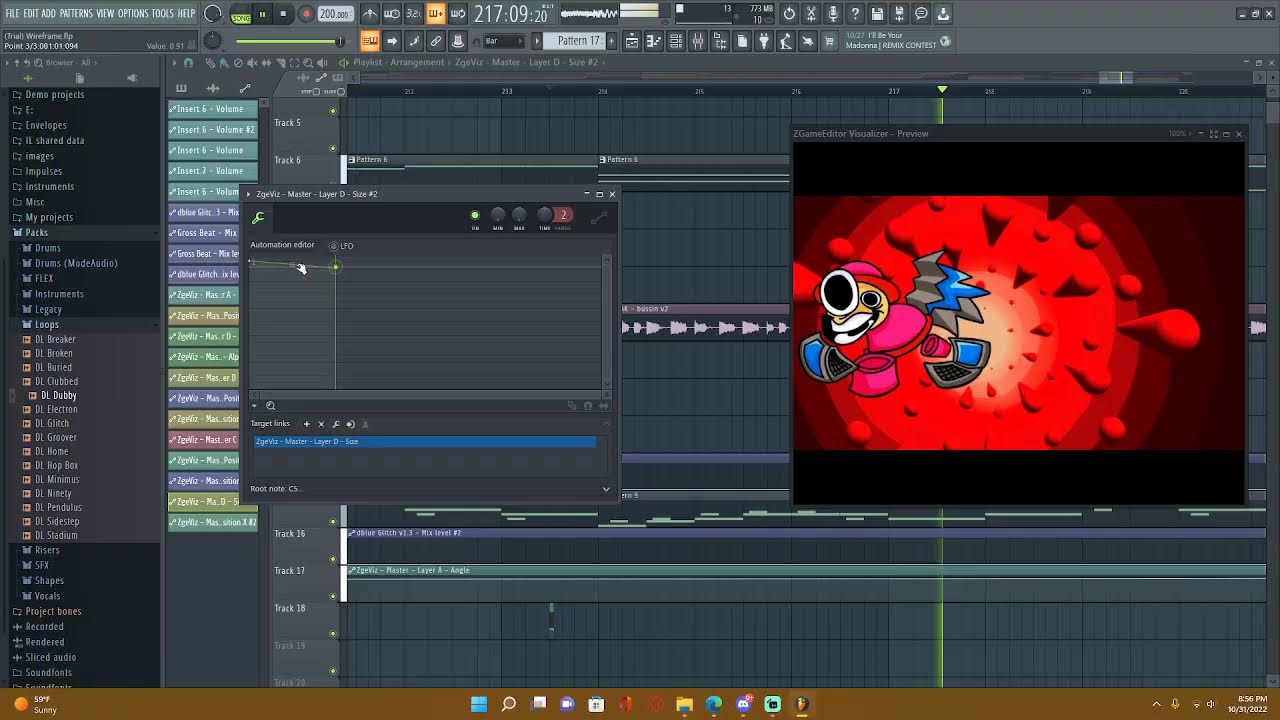Open the Bar snap dropdown
This screenshot has height=720, width=1280.
(x=504, y=41)
